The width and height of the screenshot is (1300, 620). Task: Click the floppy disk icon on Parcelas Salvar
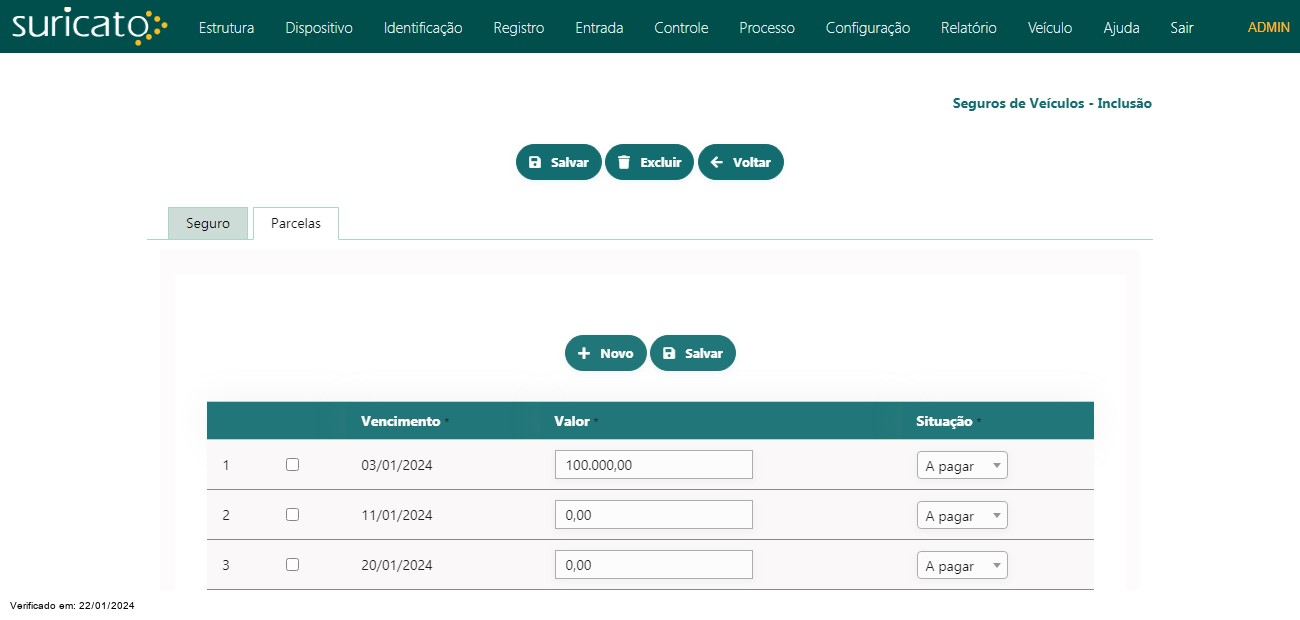[669, 353]
